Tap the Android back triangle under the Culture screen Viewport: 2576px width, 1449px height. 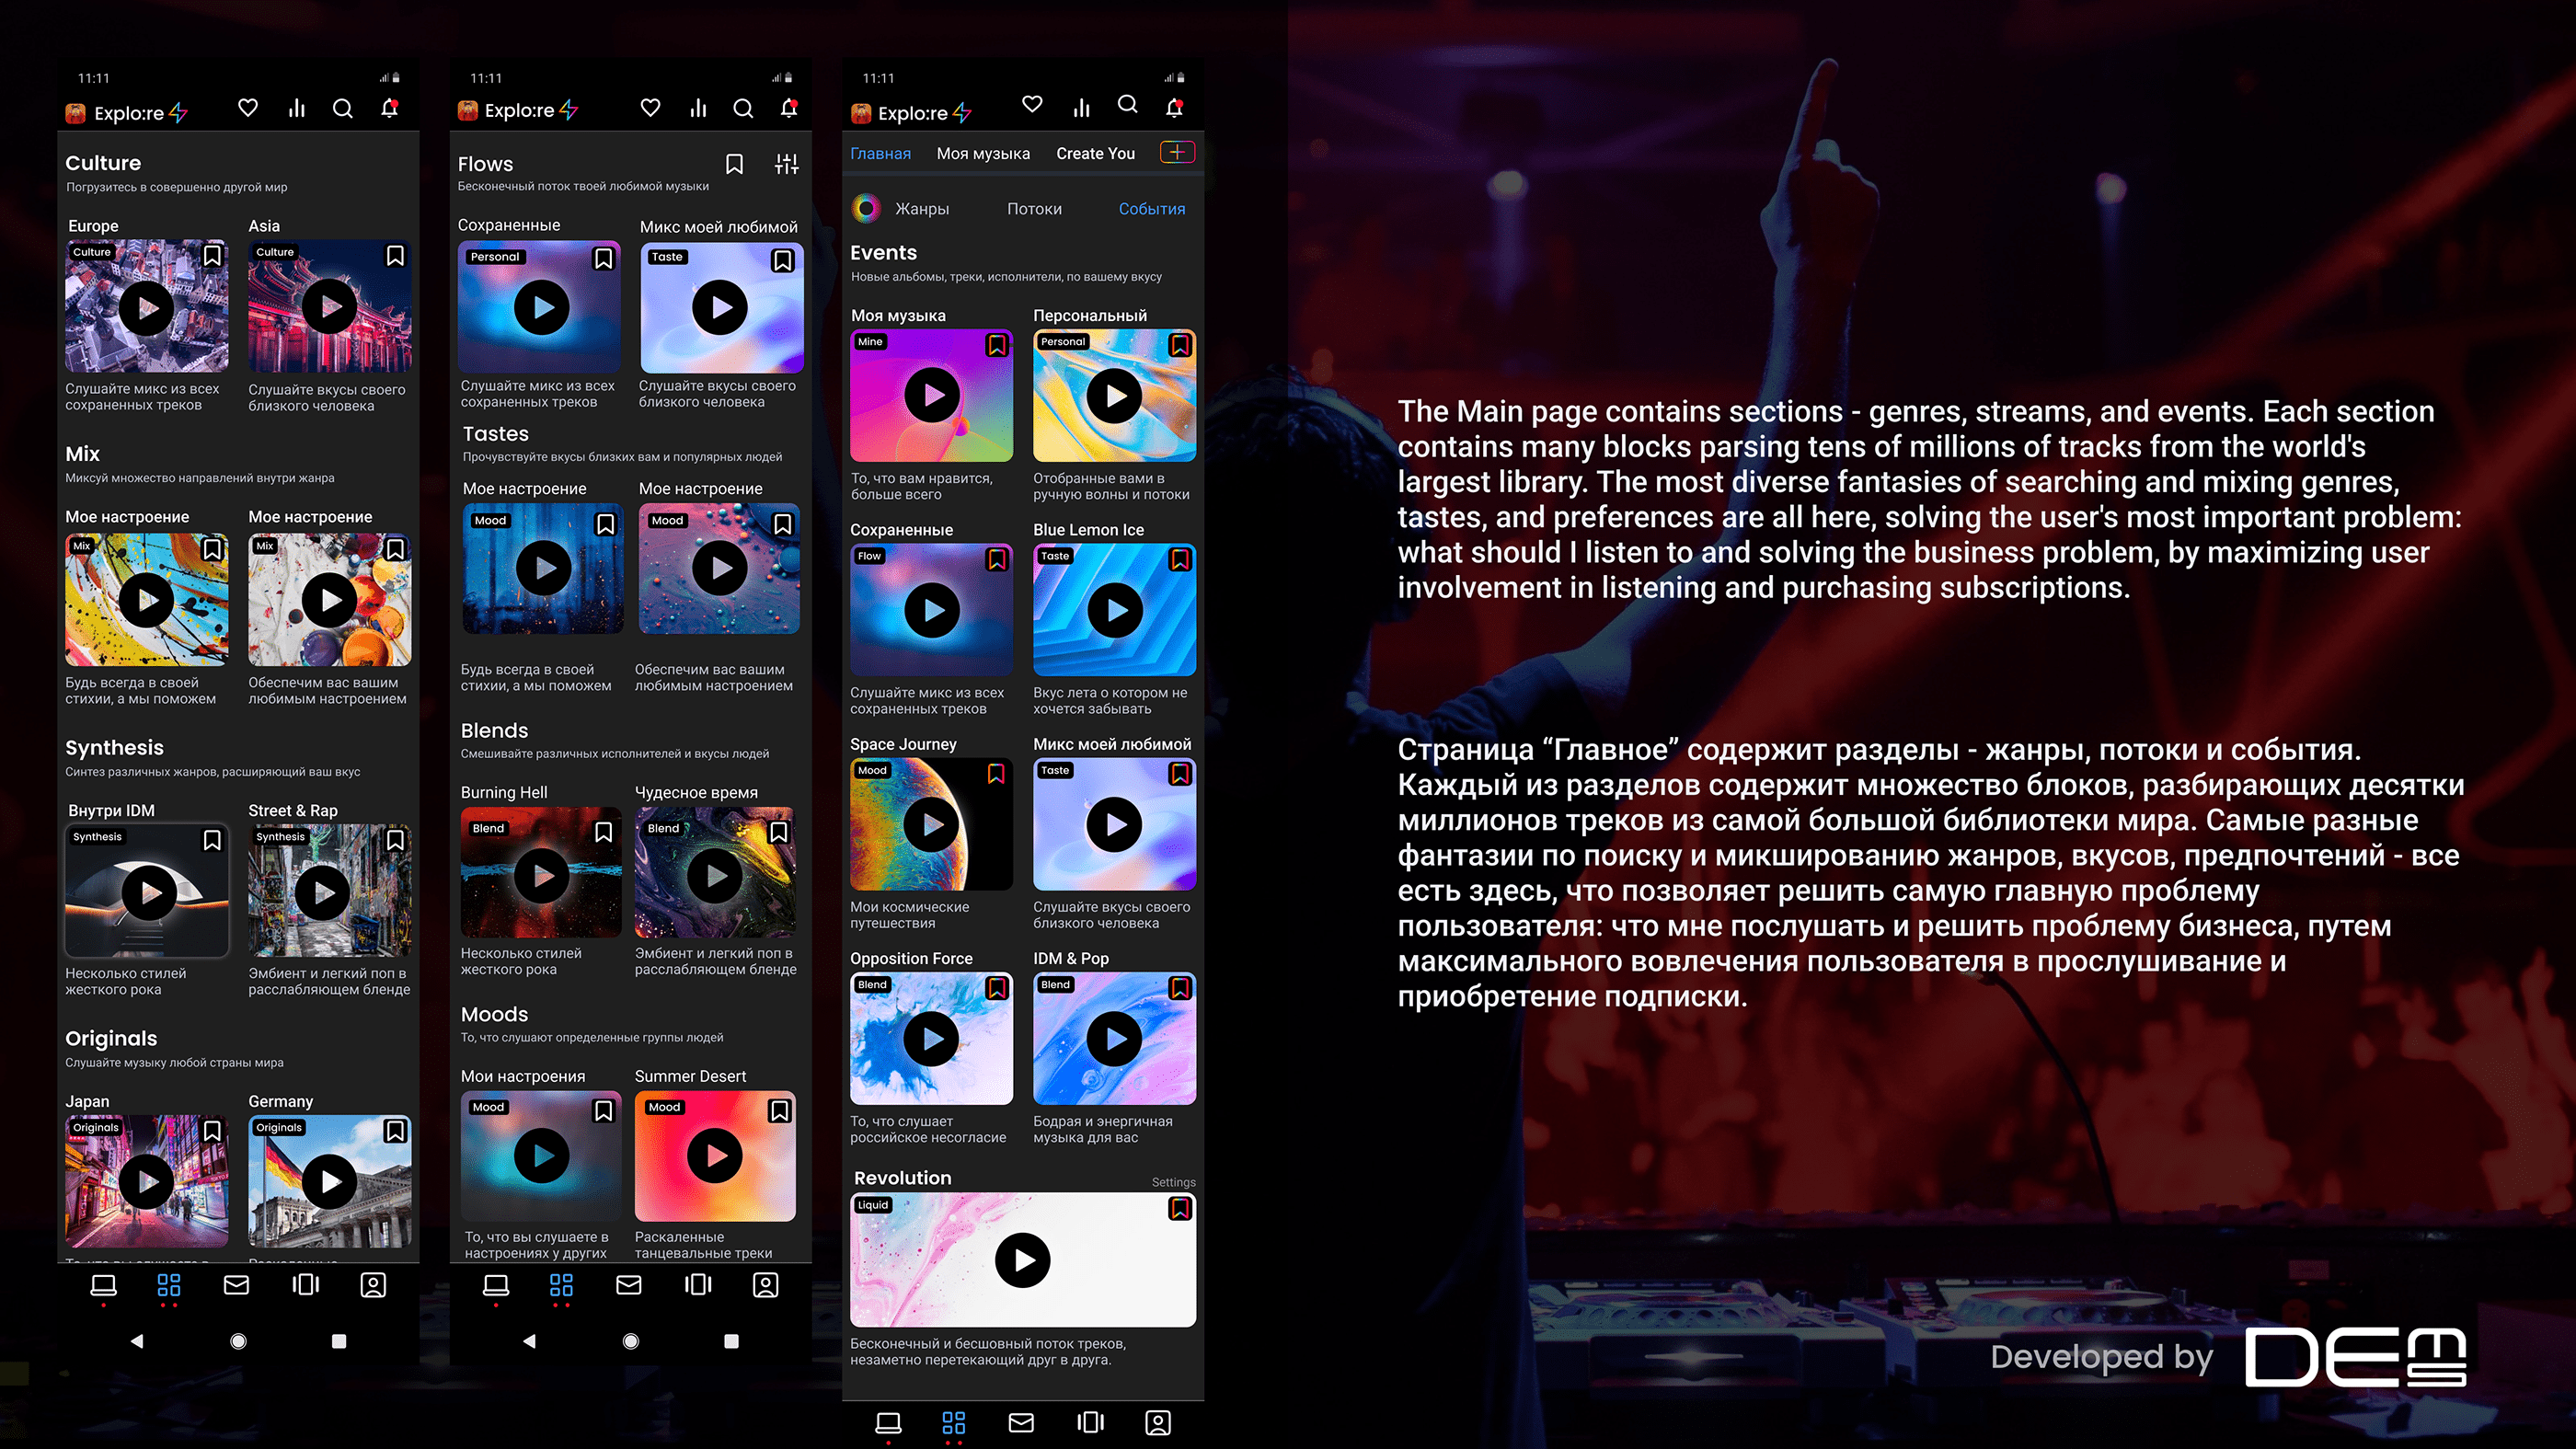coord(137,1341)
